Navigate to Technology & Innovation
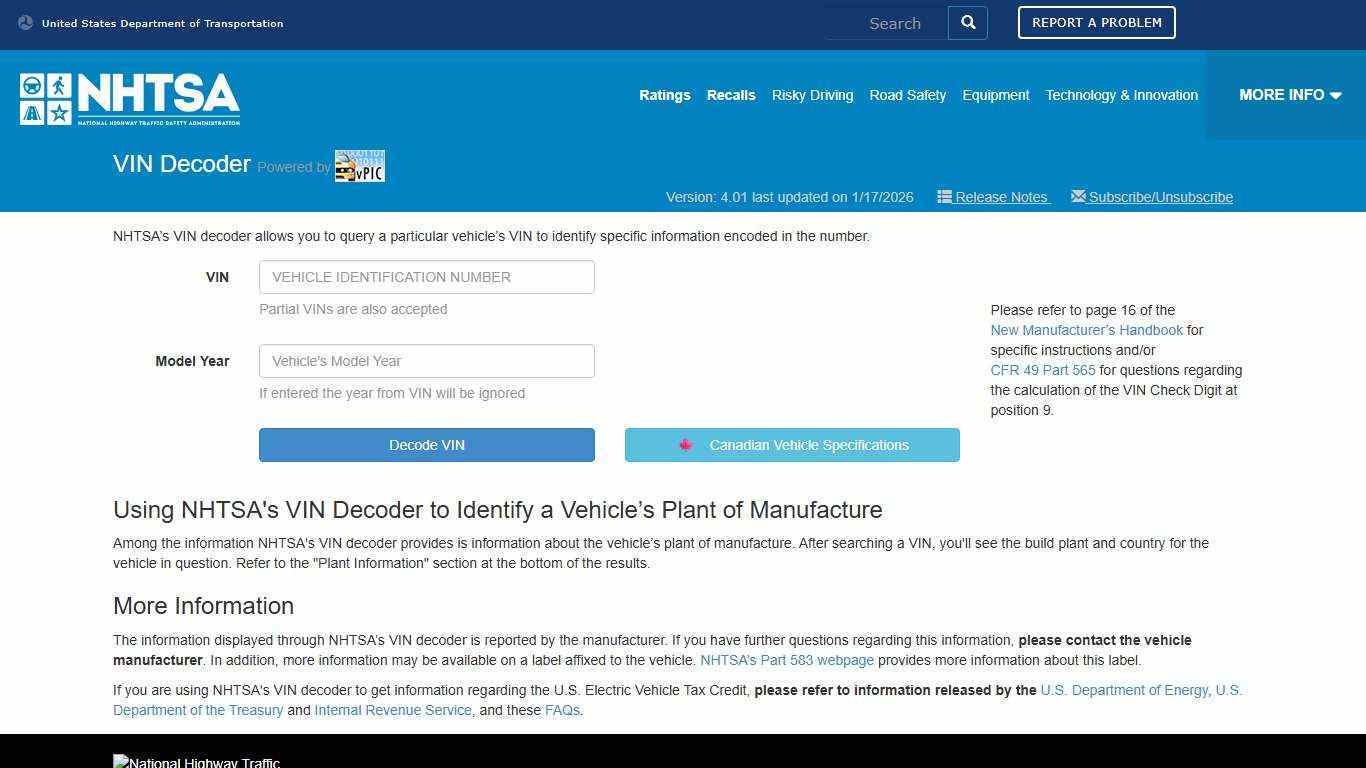This screenshot has height=768, width=1366. (x=1121, y=95)
